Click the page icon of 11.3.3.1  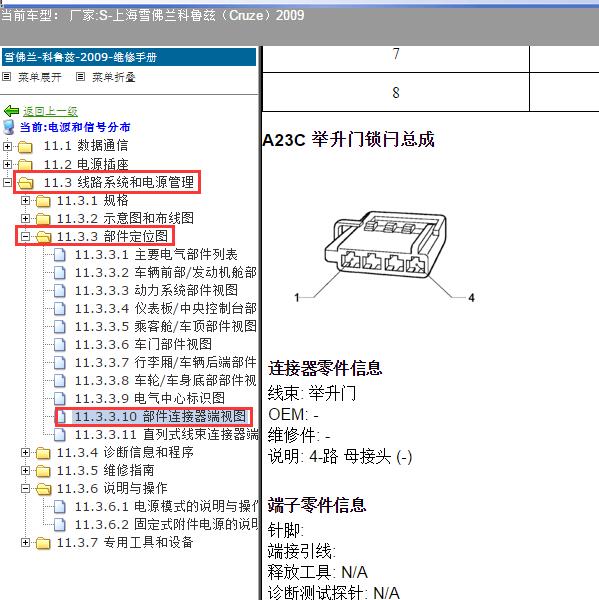coord(60,255)
